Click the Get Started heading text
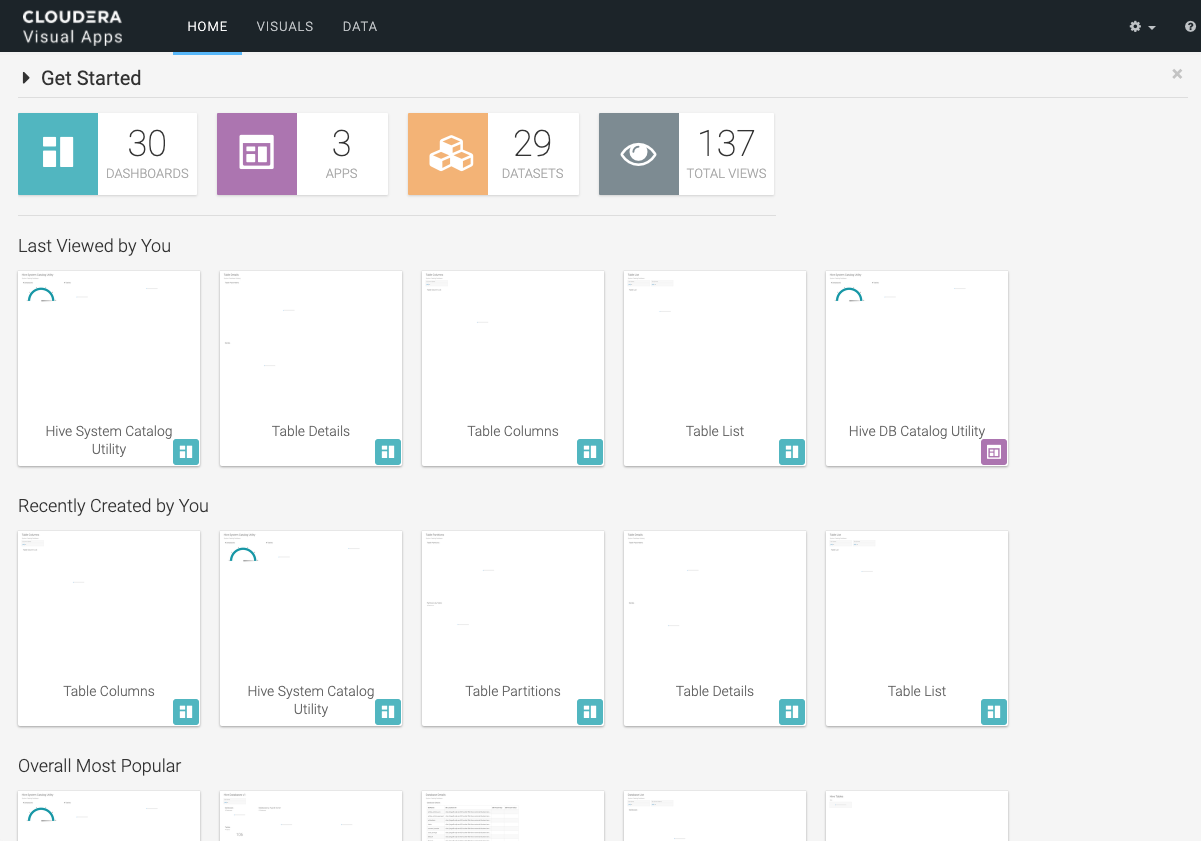This screenshot has height=841, width=1201. click(91, 78)
